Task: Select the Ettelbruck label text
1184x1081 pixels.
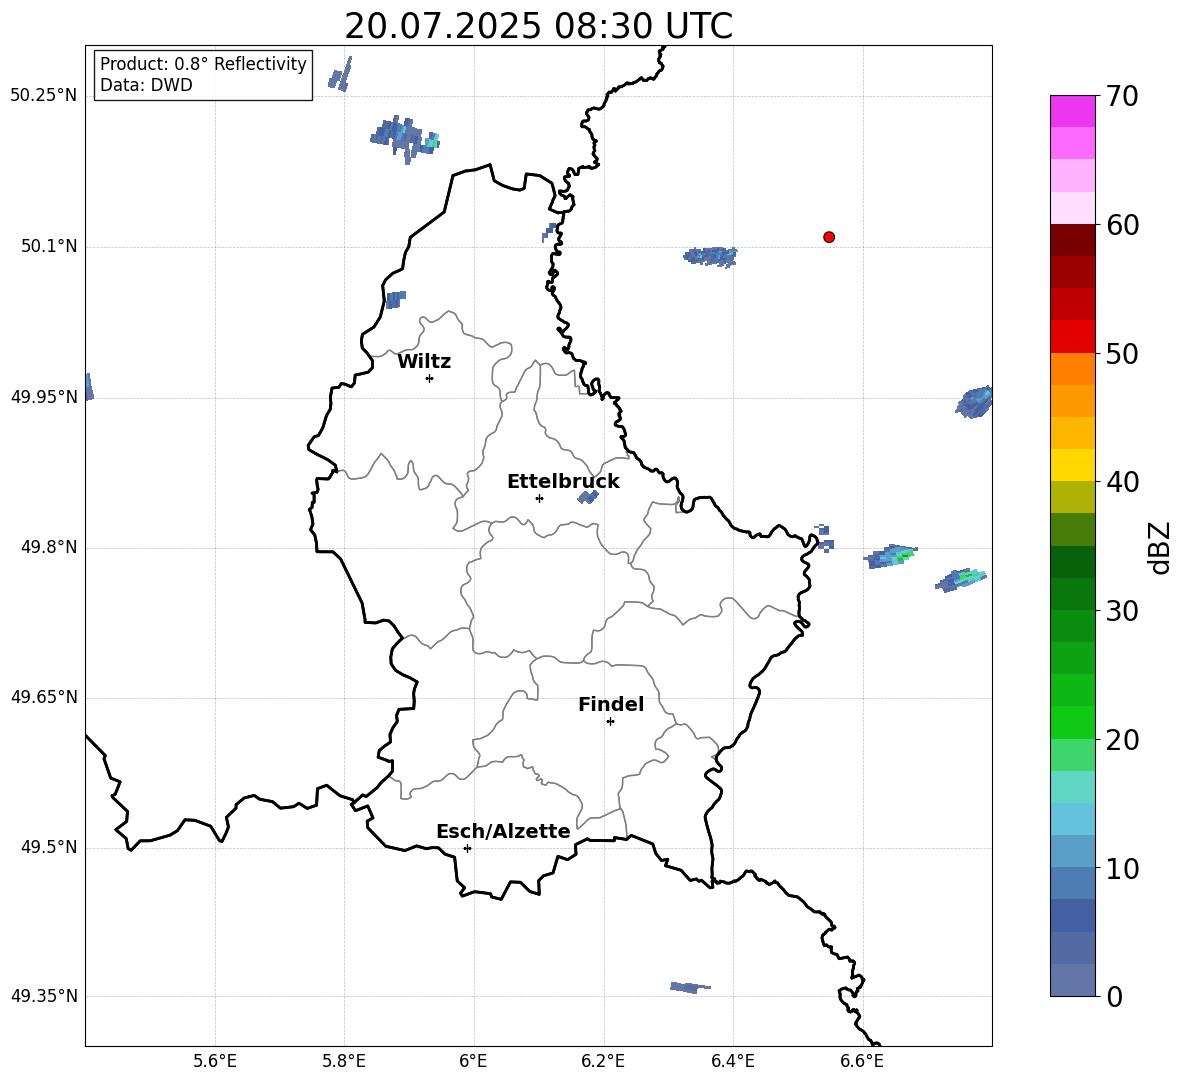Action: [x=563, y=482]
